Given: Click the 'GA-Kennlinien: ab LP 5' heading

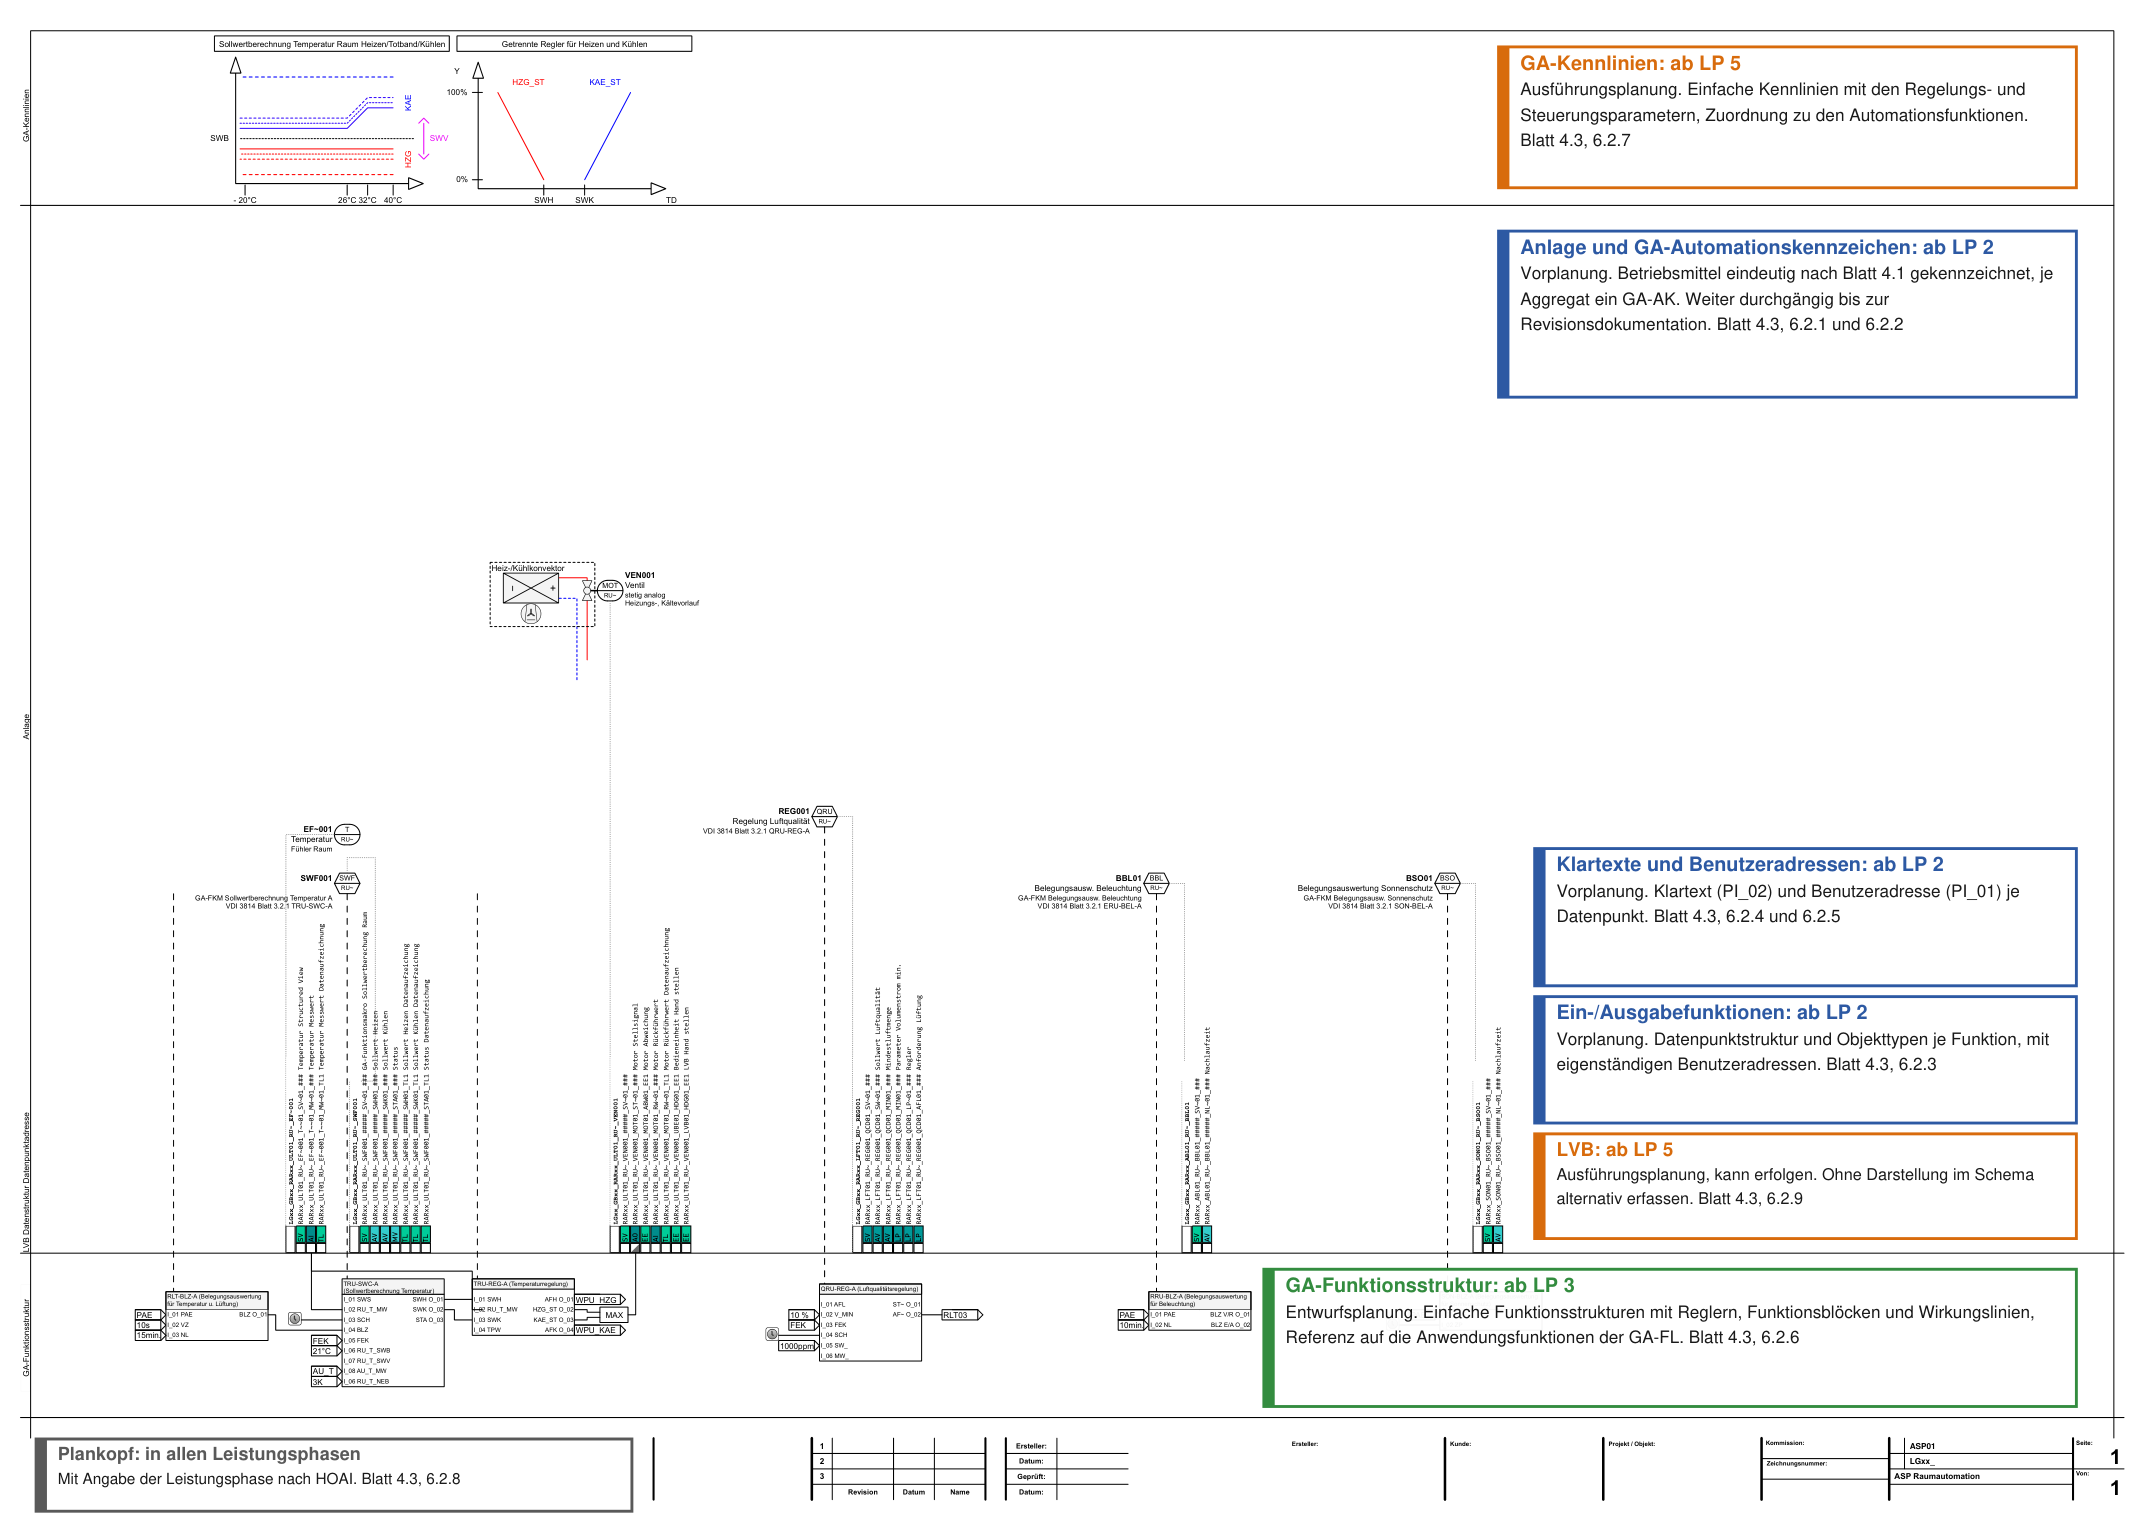Looking at the screenshot, I should (x=1630, y=63).
